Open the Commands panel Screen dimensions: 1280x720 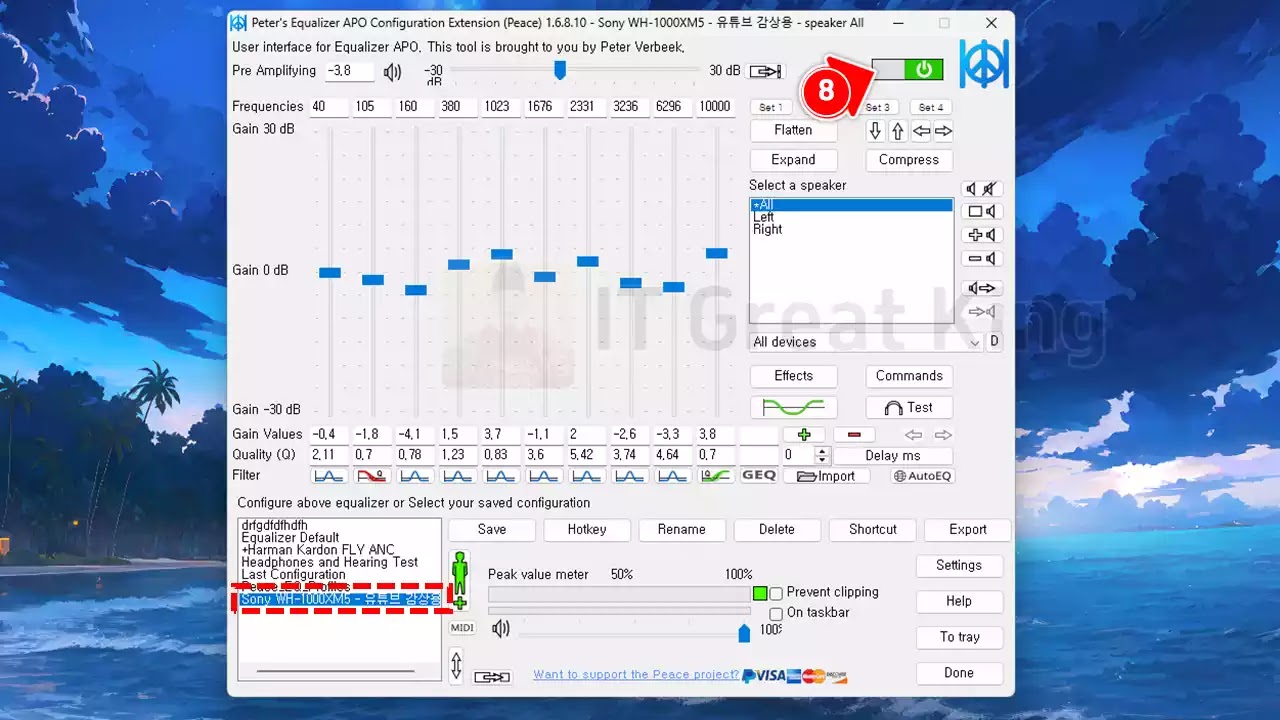(909, 376)
